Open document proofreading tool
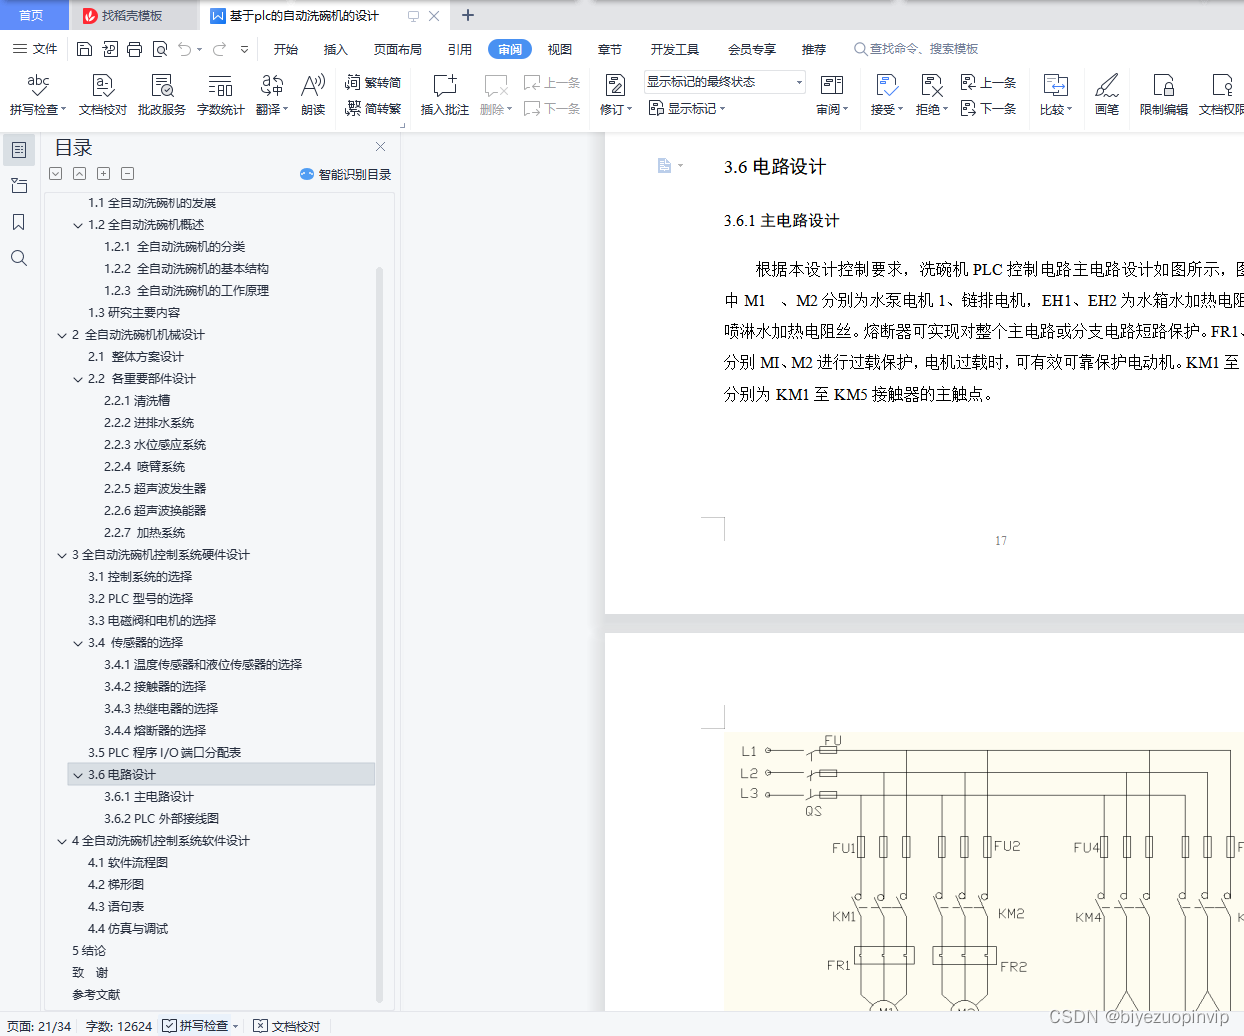Image resolution: width=1244 pixels, height=1036 pixels. pyautogui.click(x=103, y=95)
